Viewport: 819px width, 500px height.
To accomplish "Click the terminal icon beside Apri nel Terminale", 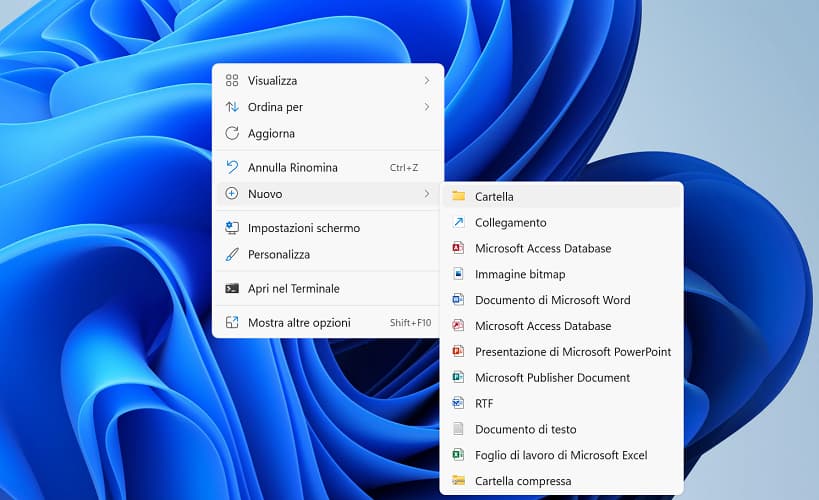I will point(232,289).
